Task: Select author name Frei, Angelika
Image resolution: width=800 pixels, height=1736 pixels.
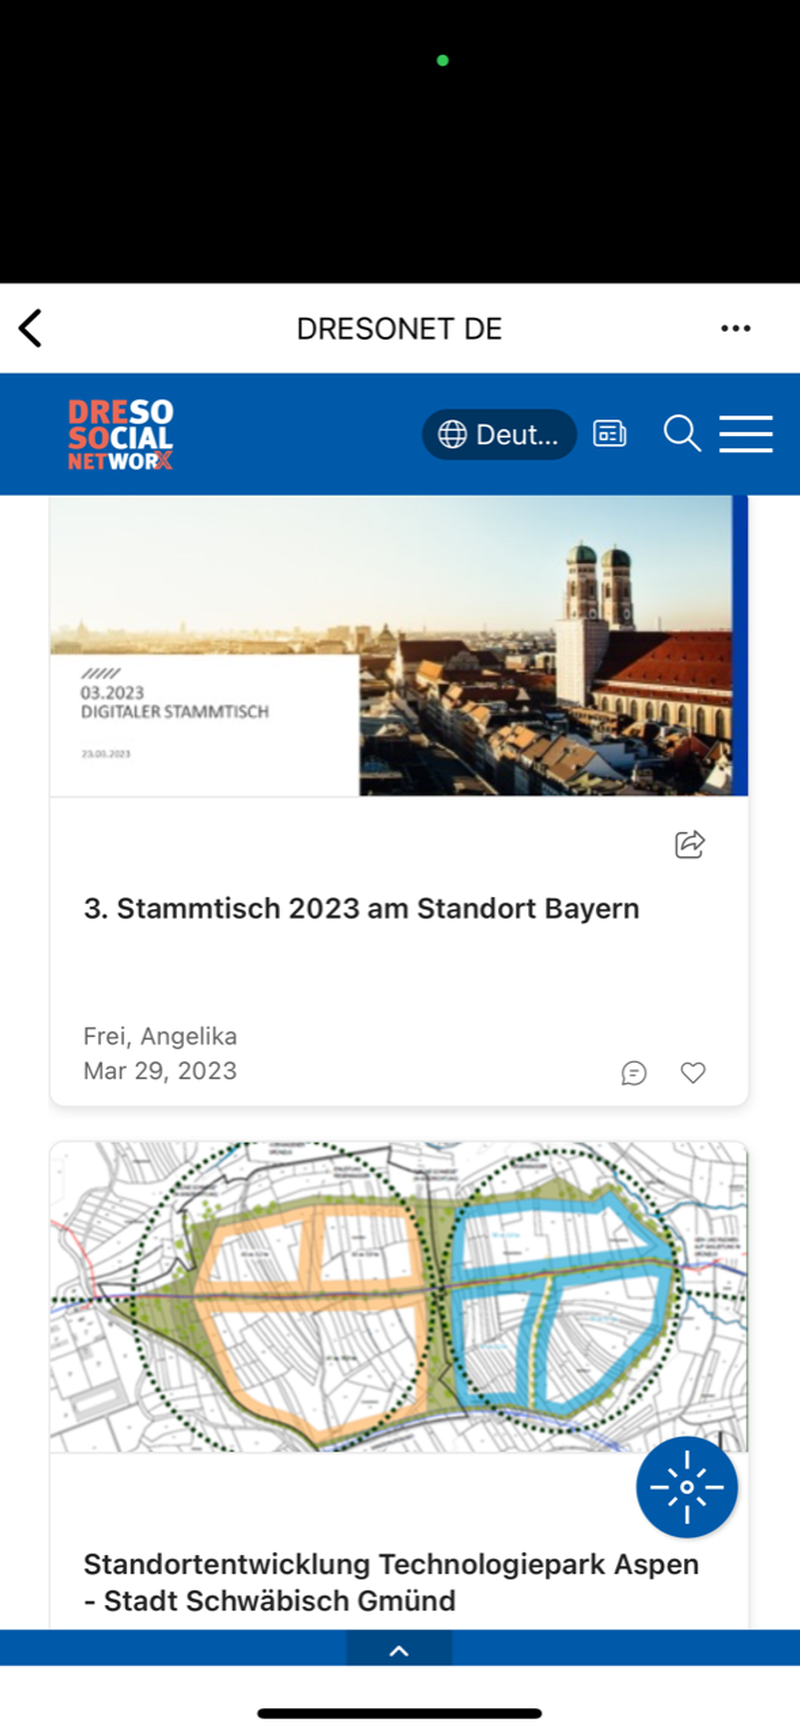Action: pyautogui.click(x=160, y=1036)
